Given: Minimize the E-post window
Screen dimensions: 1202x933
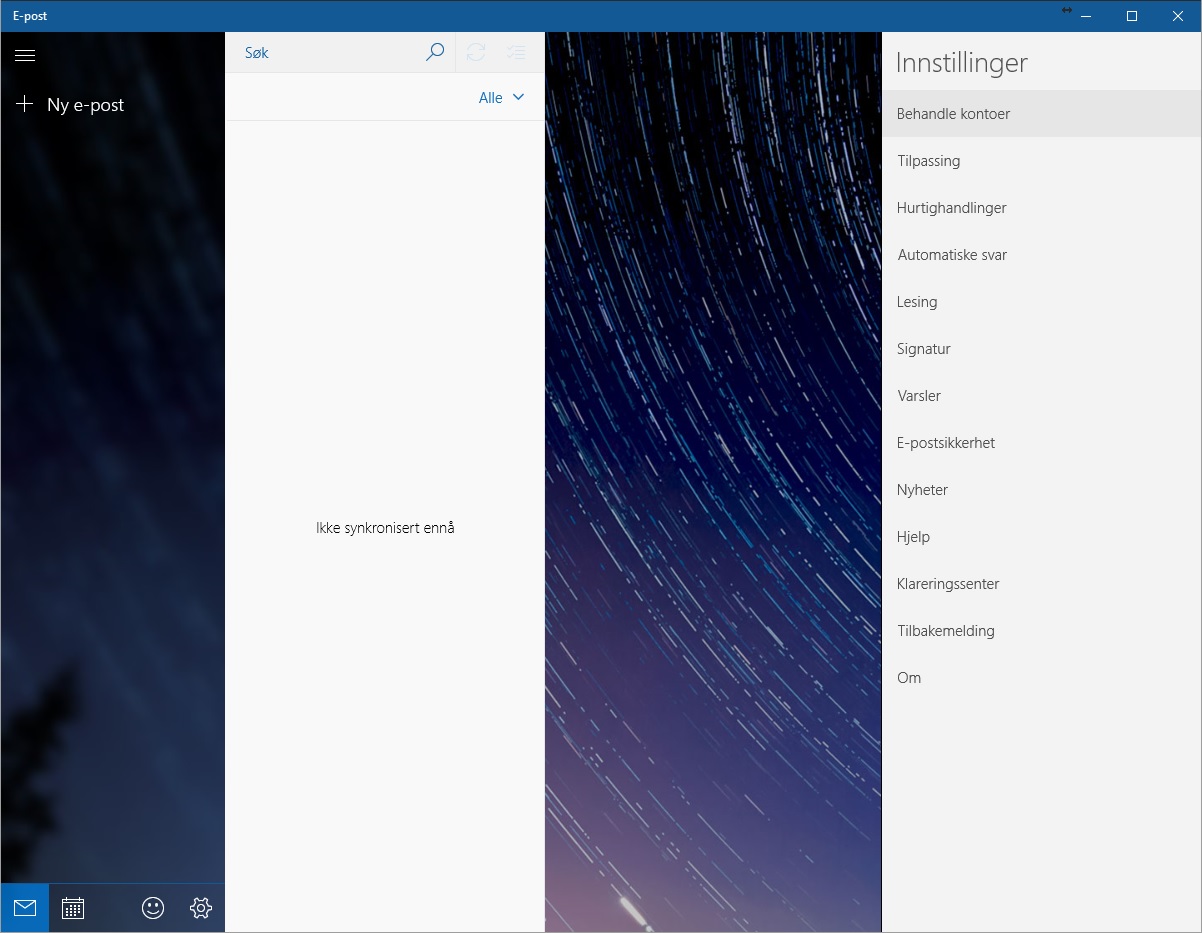Looking at the screenshot, I should pyautogui.click(x=1086, y=16).
